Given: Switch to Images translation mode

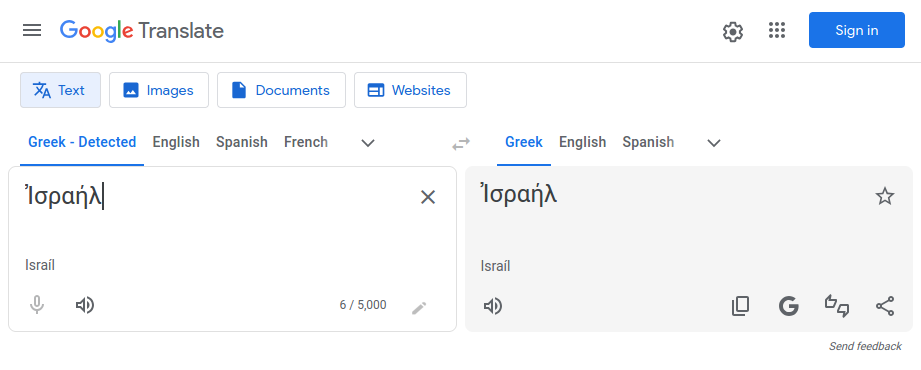Looking at the screenshot, I should point(159,90).
